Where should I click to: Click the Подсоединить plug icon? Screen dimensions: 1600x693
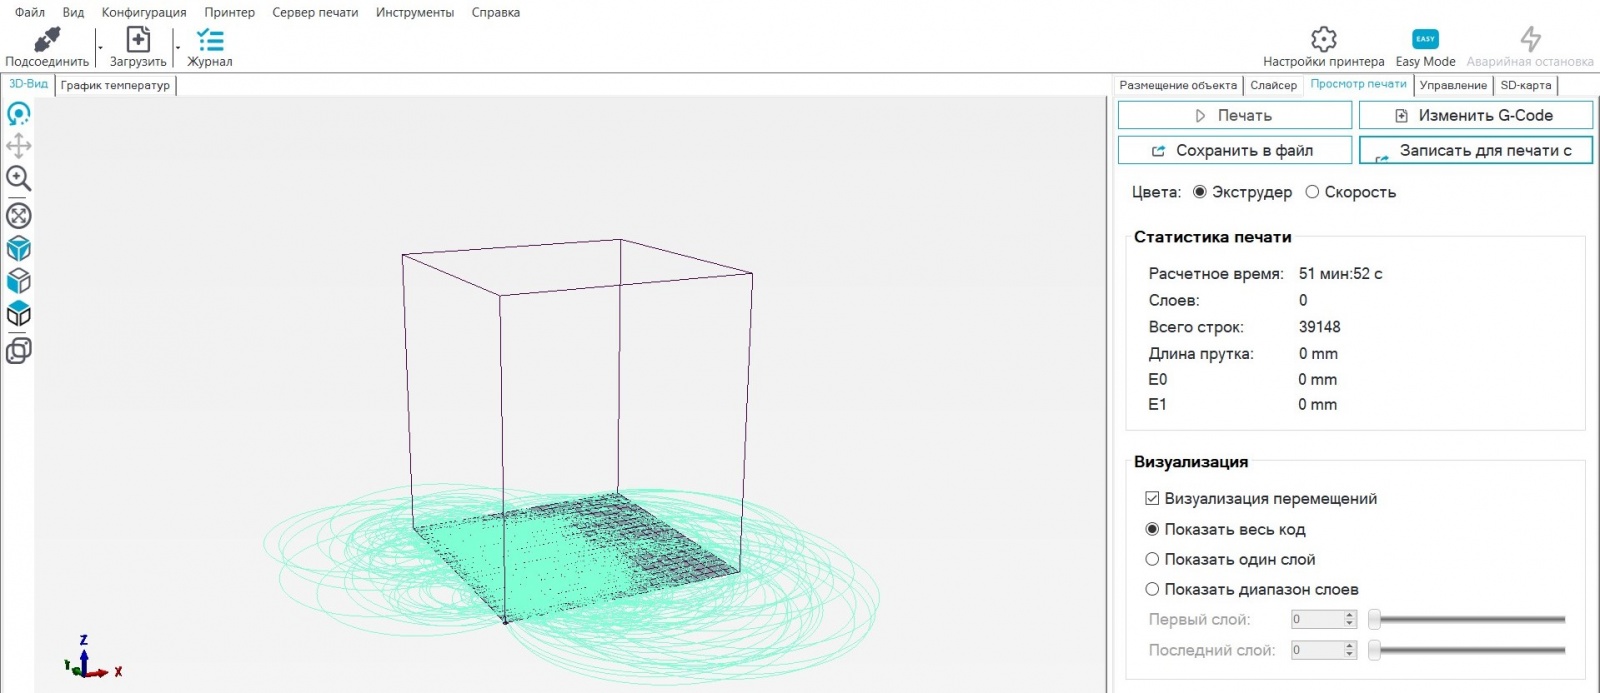point(47,39)
